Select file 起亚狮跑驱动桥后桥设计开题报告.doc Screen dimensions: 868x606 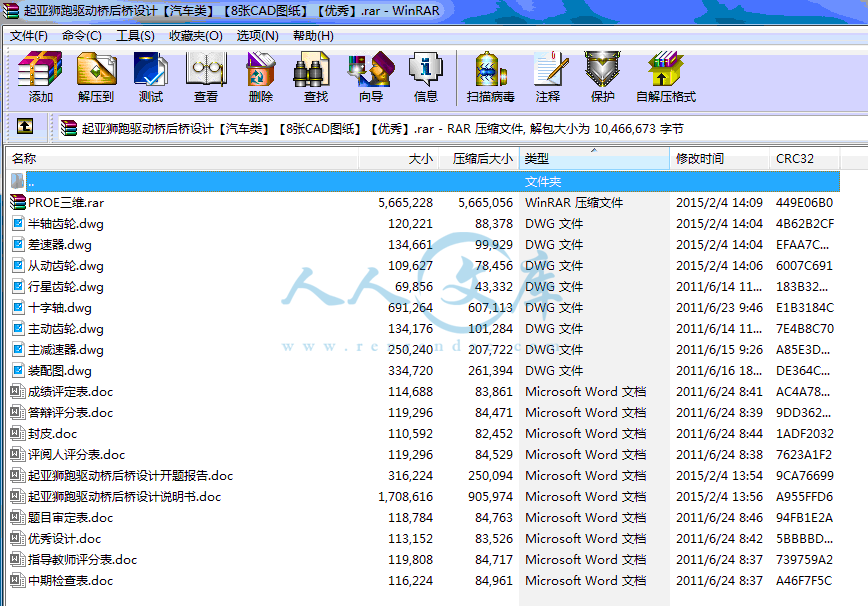pos(131,476)
